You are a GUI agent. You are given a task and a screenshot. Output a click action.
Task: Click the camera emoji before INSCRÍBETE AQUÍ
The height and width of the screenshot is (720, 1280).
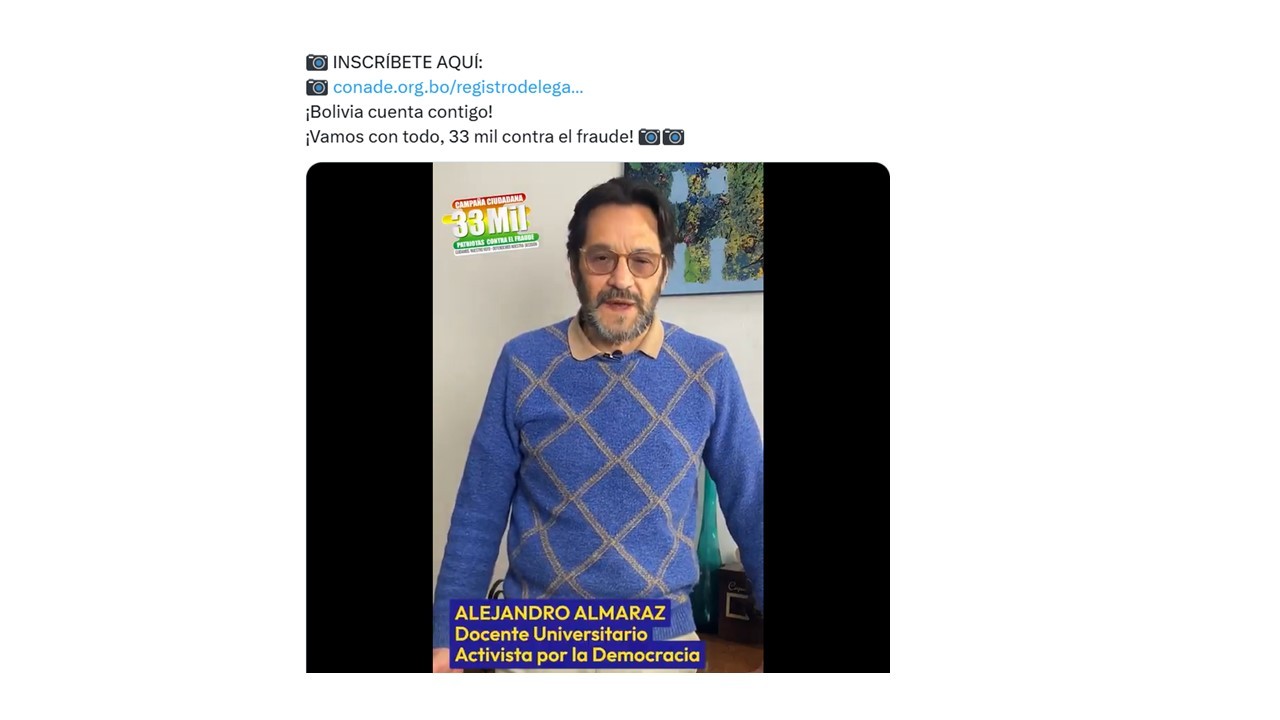[317, 62]
